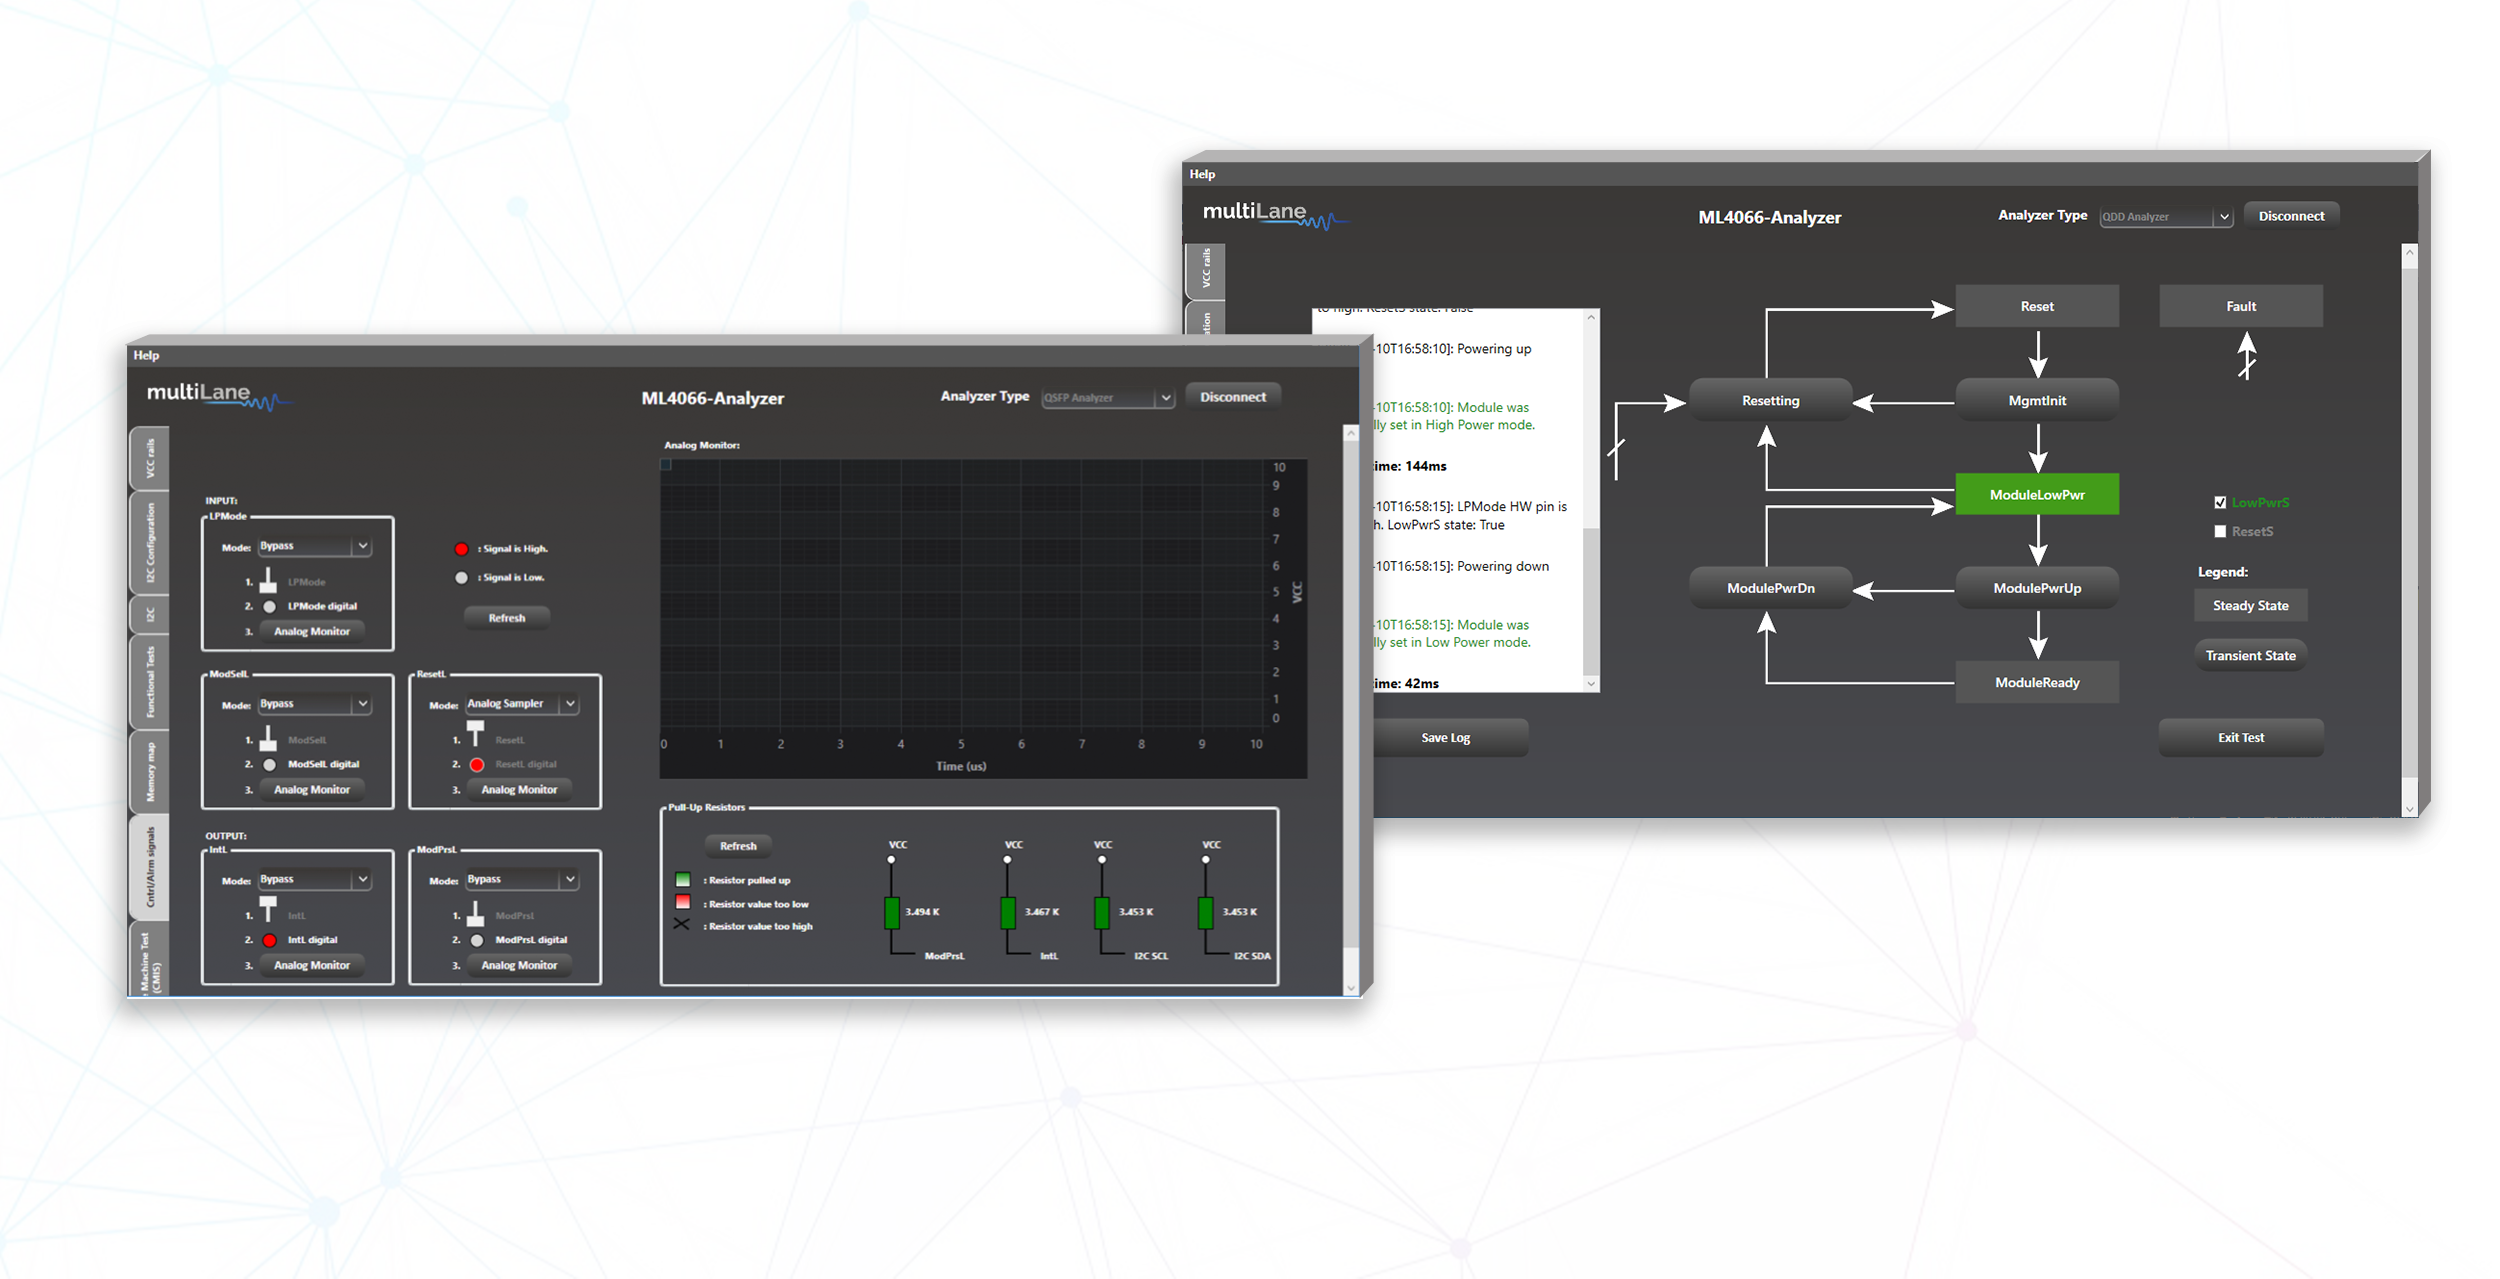Open the ResetL Analog Sampler dropdown
This screenshot has height=1279, width=2500.
[521, 704]
